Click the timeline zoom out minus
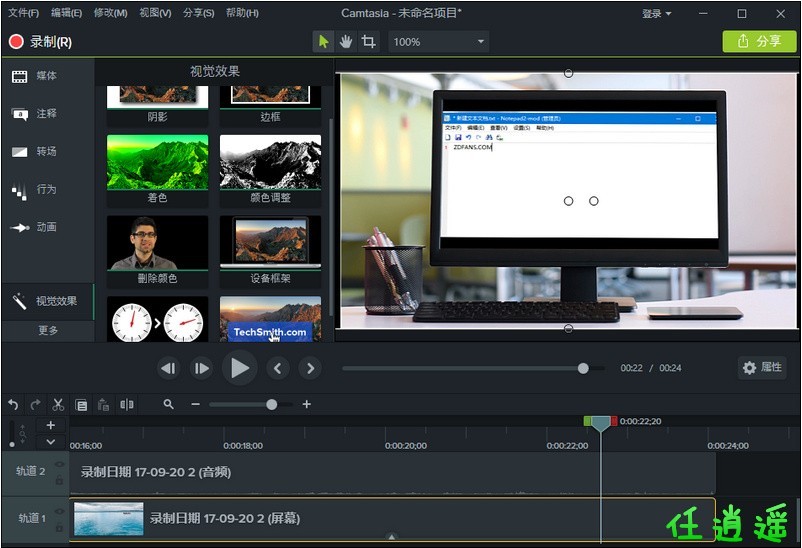 195,405
